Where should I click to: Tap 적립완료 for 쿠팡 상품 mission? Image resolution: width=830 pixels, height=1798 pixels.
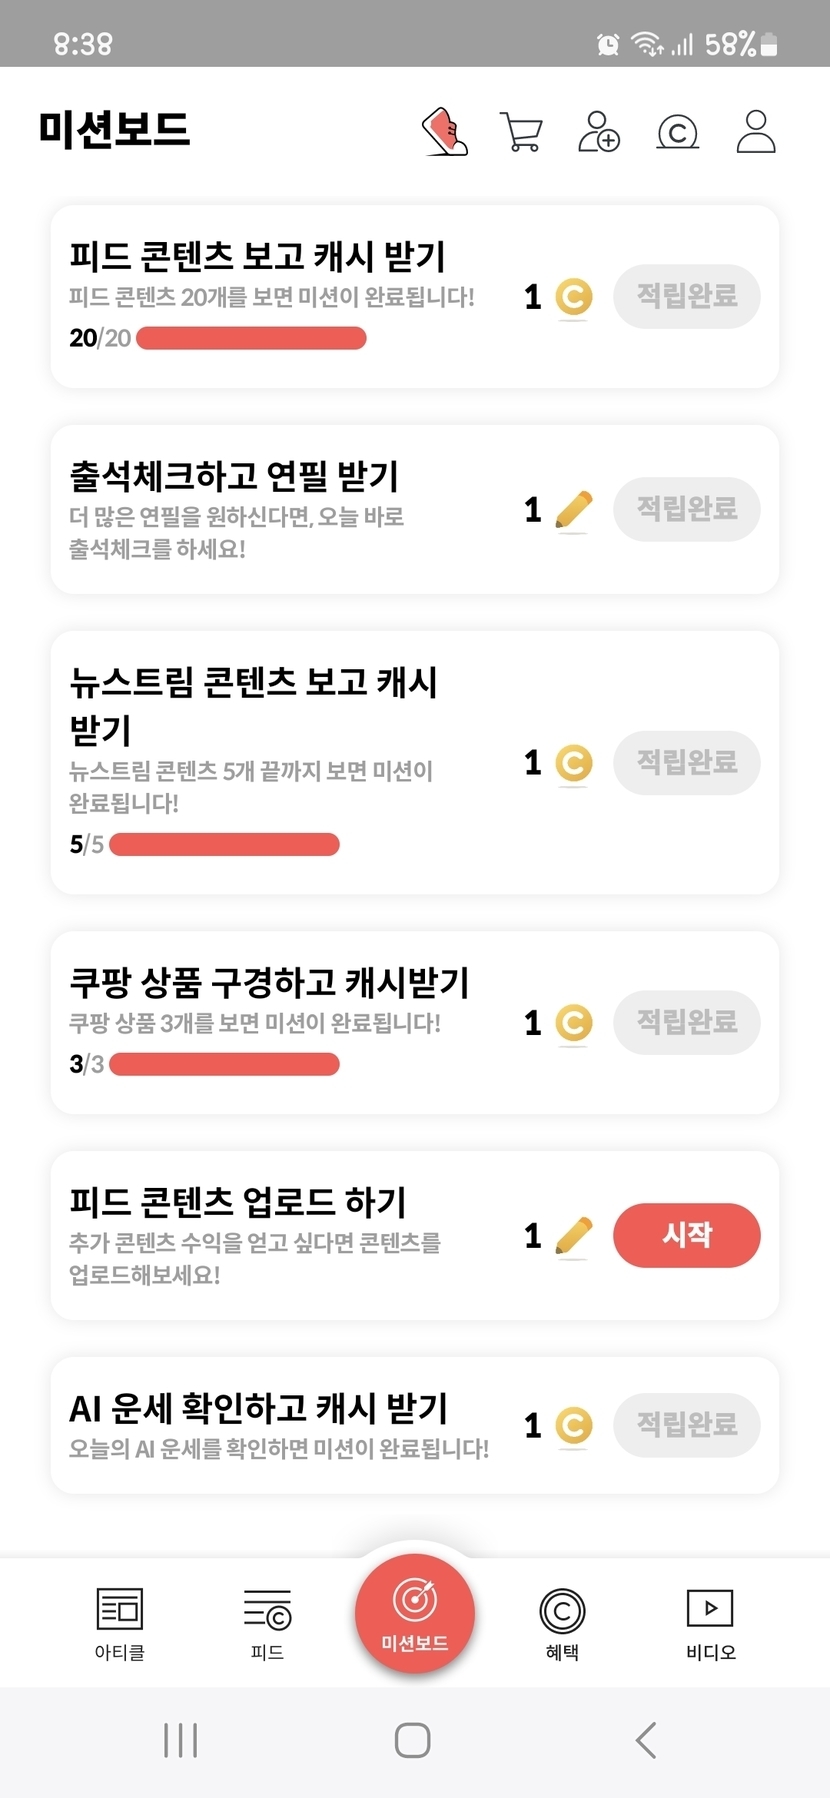pyautogui.click(x=687, y=1022)
